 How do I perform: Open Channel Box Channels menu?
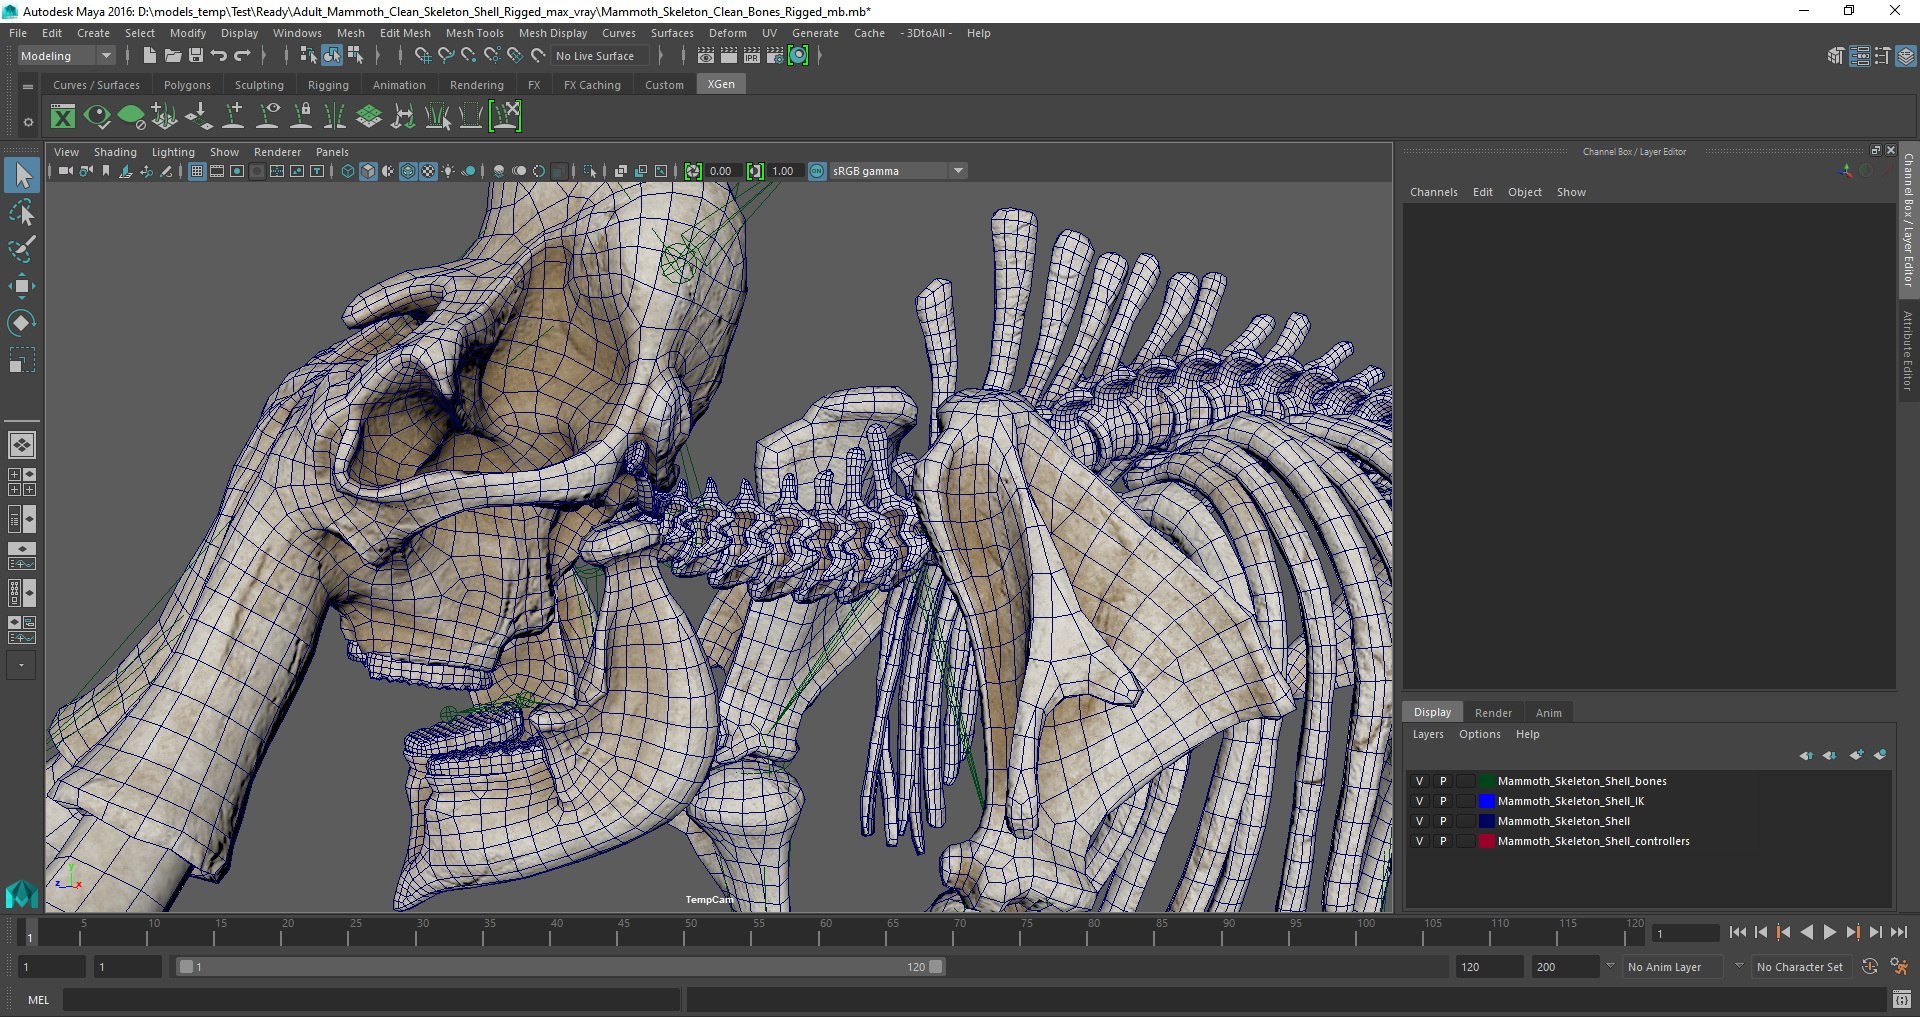point(1433,192)
